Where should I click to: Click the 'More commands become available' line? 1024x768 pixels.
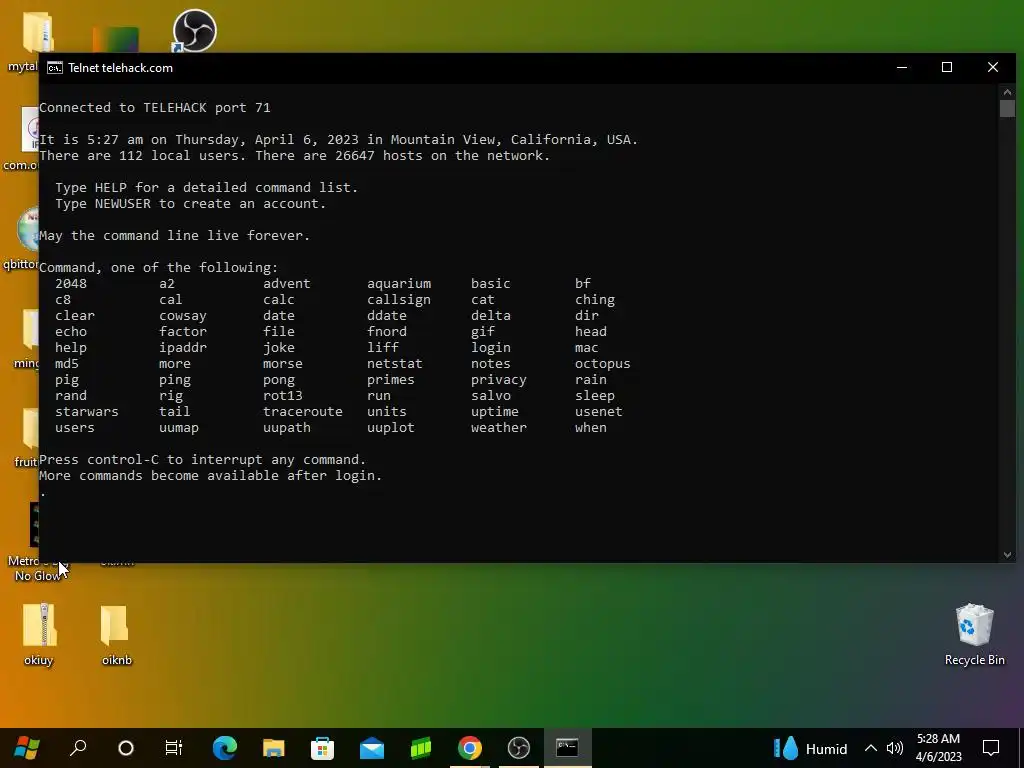[211, 476]
